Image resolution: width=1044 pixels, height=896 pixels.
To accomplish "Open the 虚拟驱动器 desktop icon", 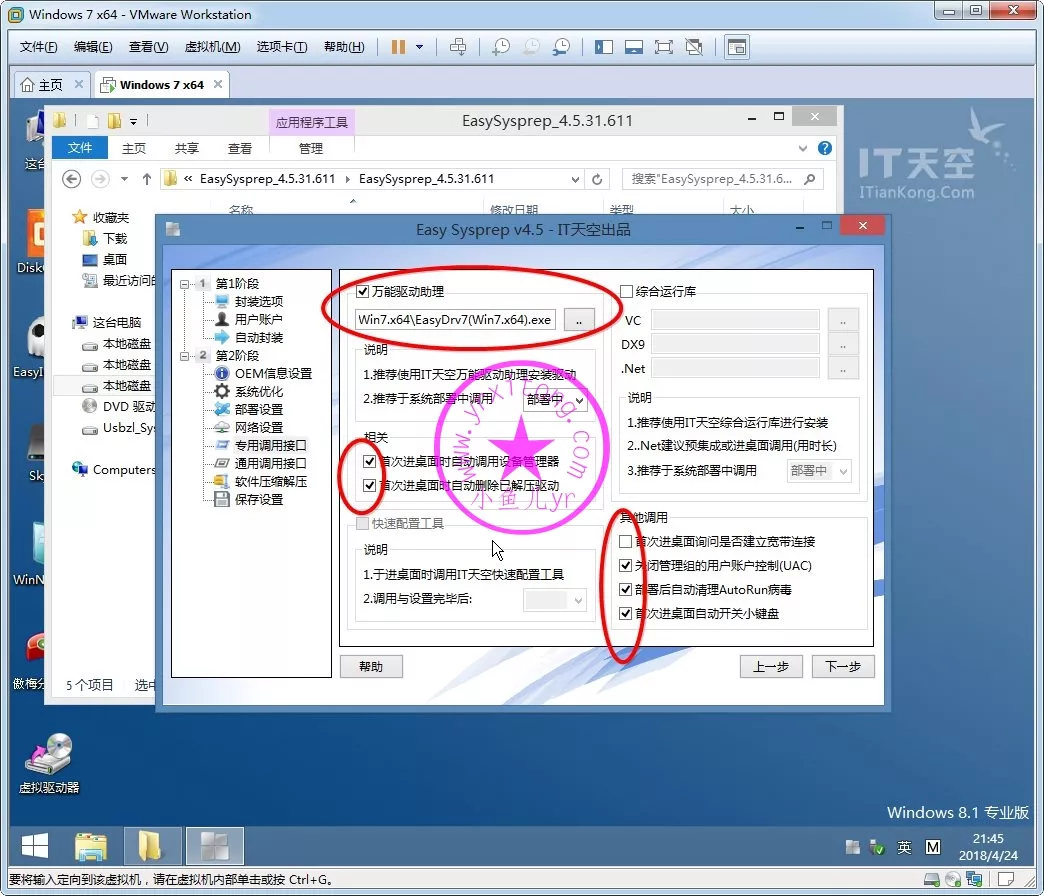I will (x=49, y=764).
